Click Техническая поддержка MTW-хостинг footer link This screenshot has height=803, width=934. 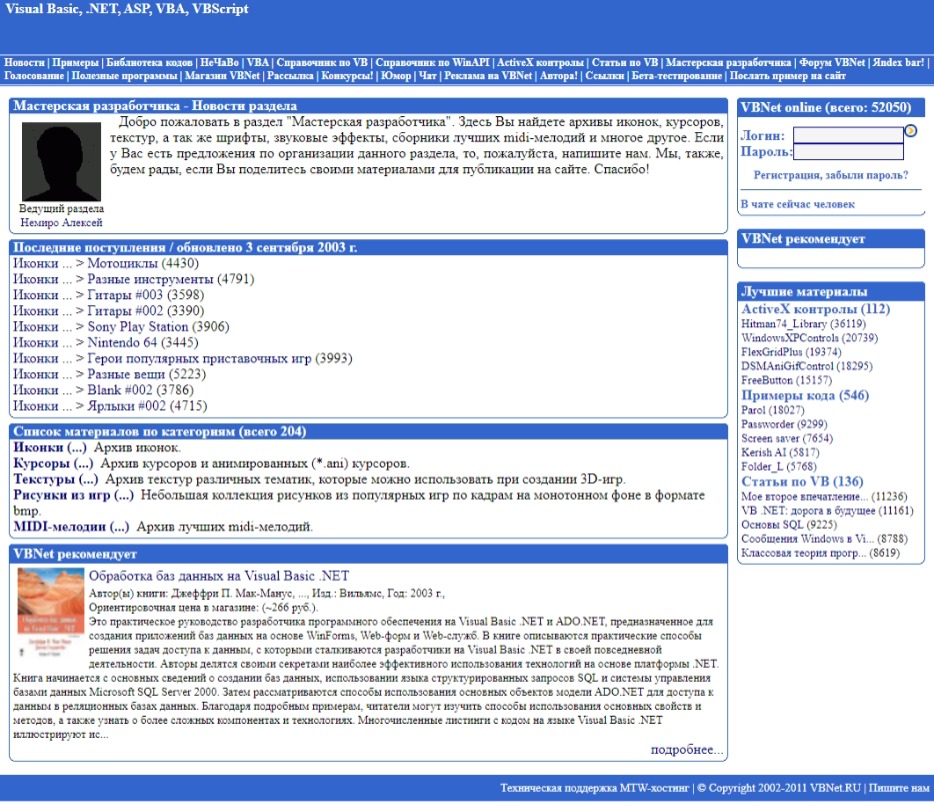(x=594, y=788)
